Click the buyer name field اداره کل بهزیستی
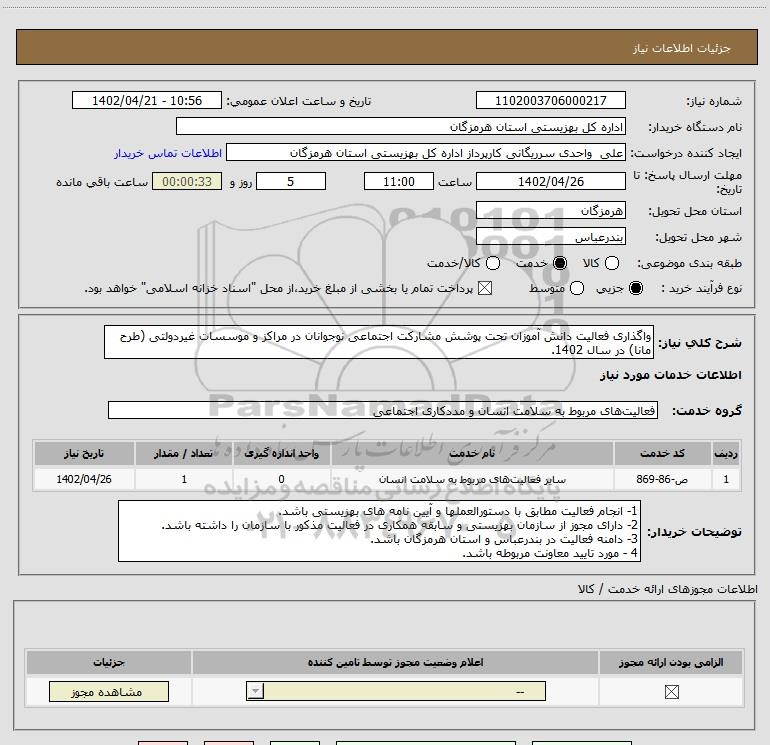This screenshot has height=745, width=770. [x=401, y=127]
